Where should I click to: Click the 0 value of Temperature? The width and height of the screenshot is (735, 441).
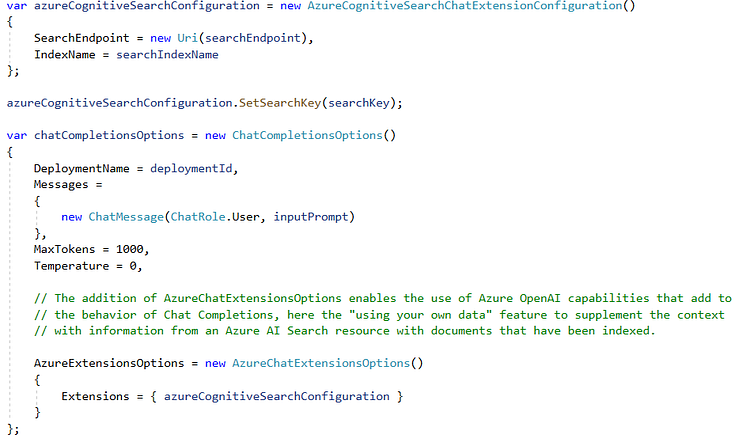(133, 266)
